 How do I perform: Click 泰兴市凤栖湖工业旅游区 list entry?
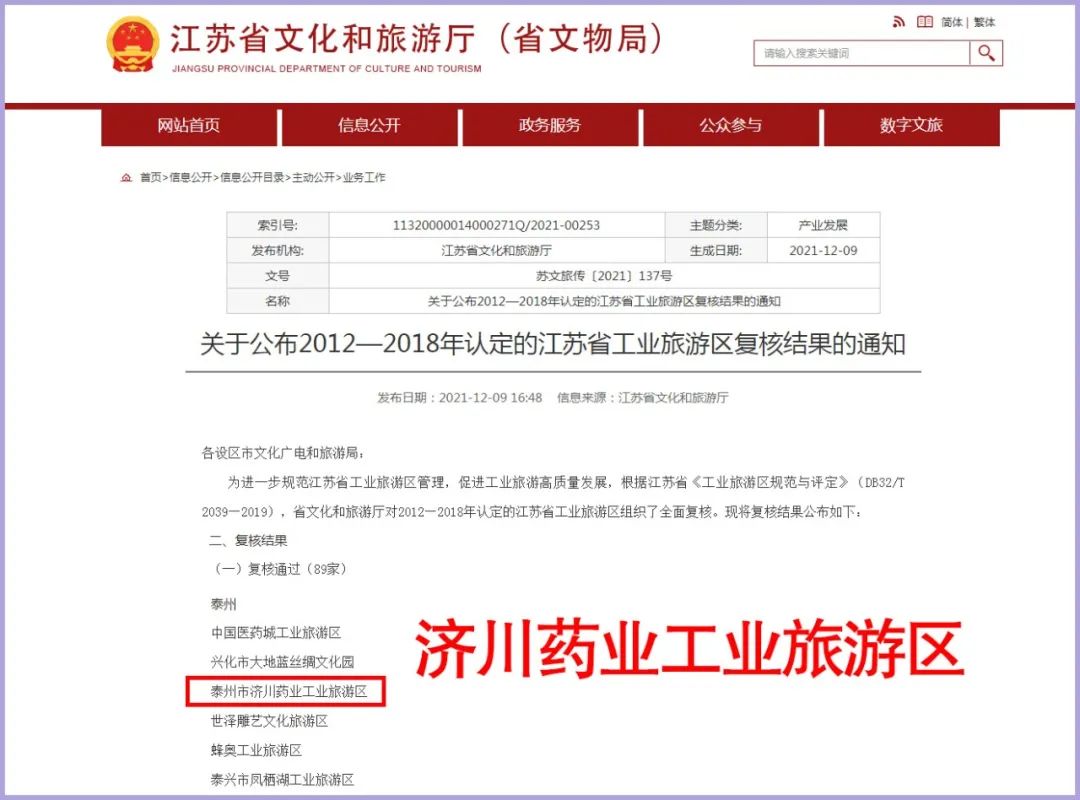pyautogui.click(x=282, y=780)
